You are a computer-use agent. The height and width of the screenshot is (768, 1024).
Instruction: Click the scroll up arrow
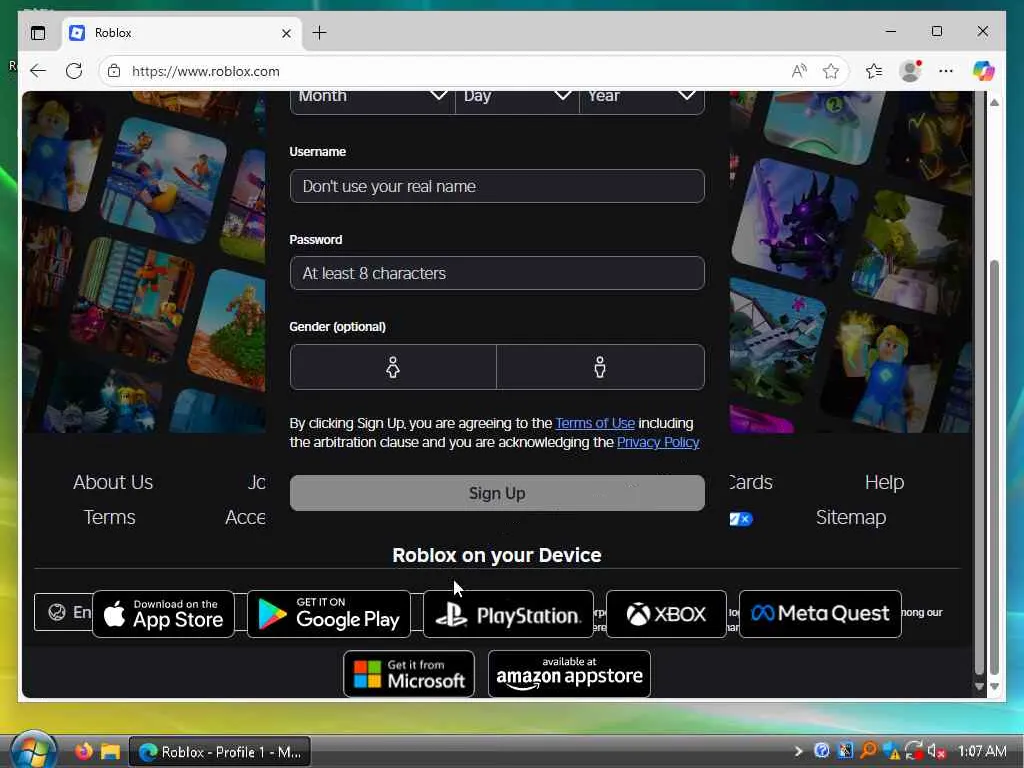click(x=994, y=103)
